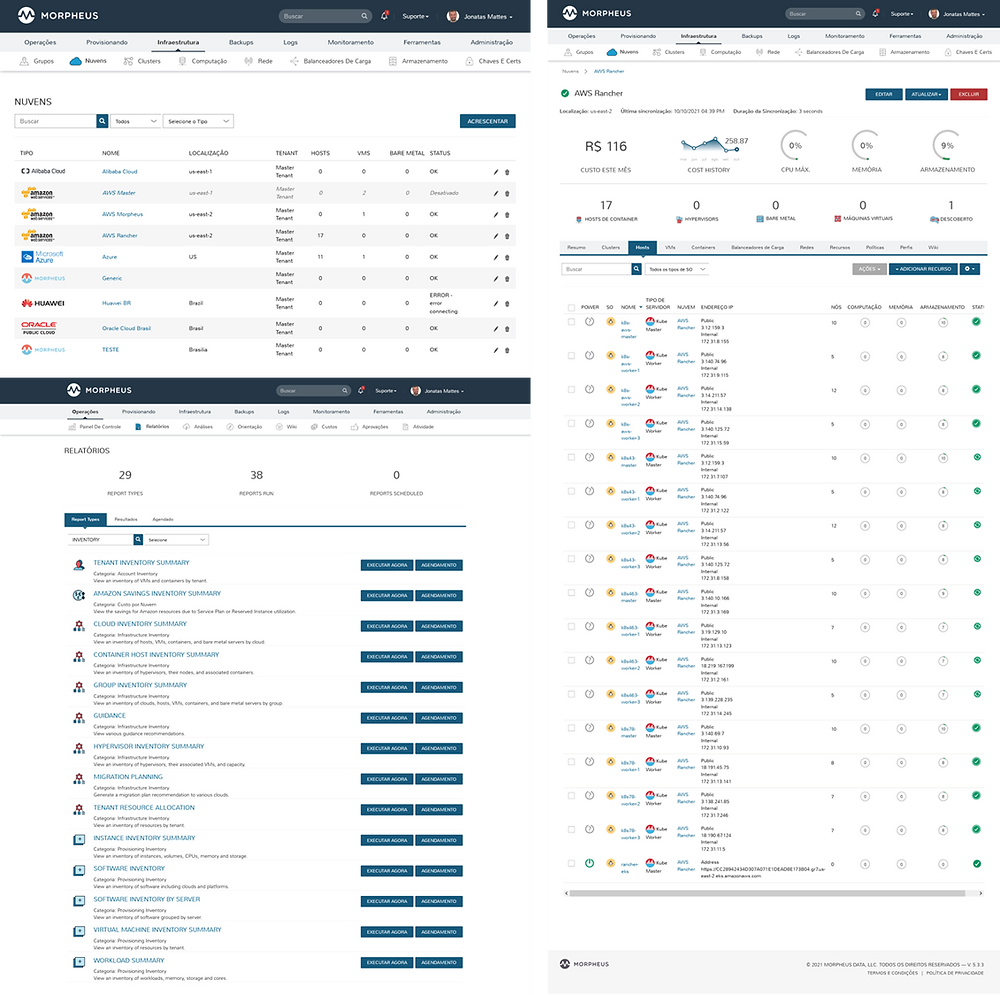1000x995 pixels.
Task: Tick the select-all checkbox in hosts table header
Action: click(571, 307)
